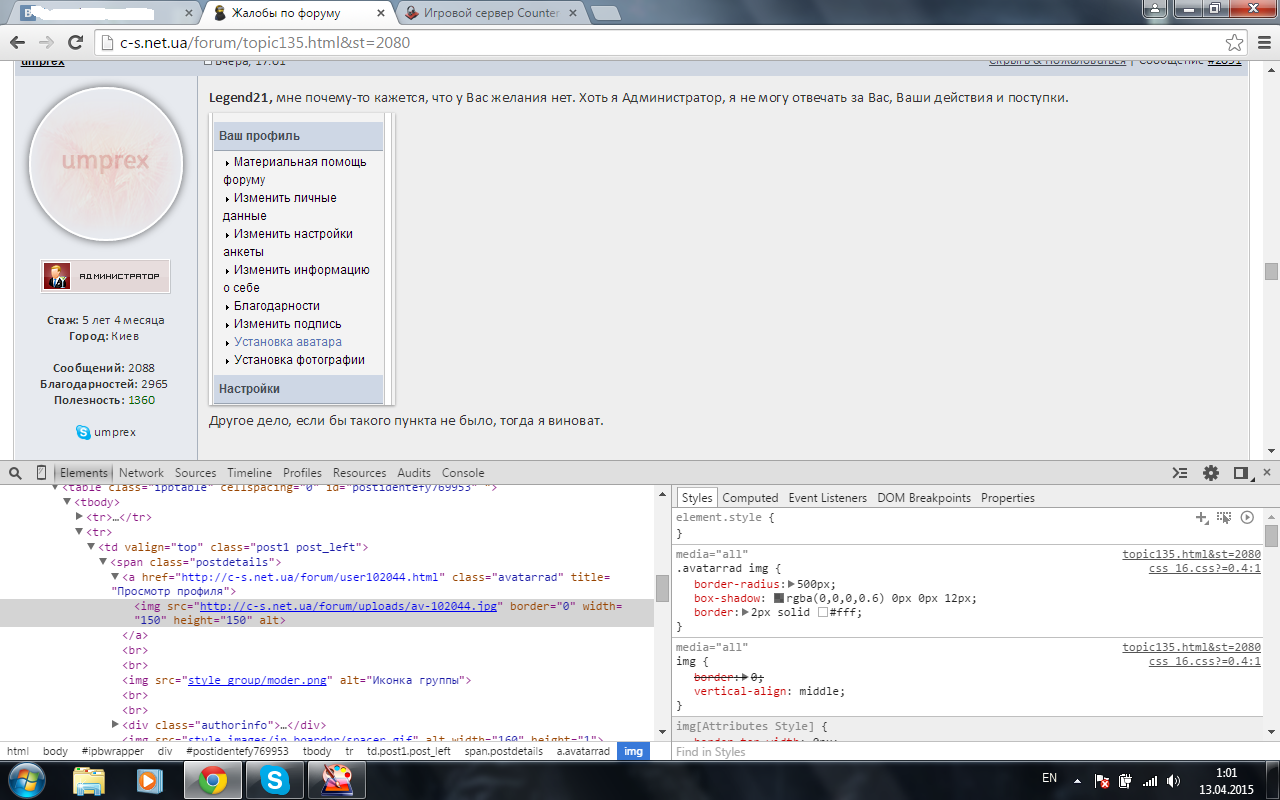Expand the border-radius property triangle

791,584
